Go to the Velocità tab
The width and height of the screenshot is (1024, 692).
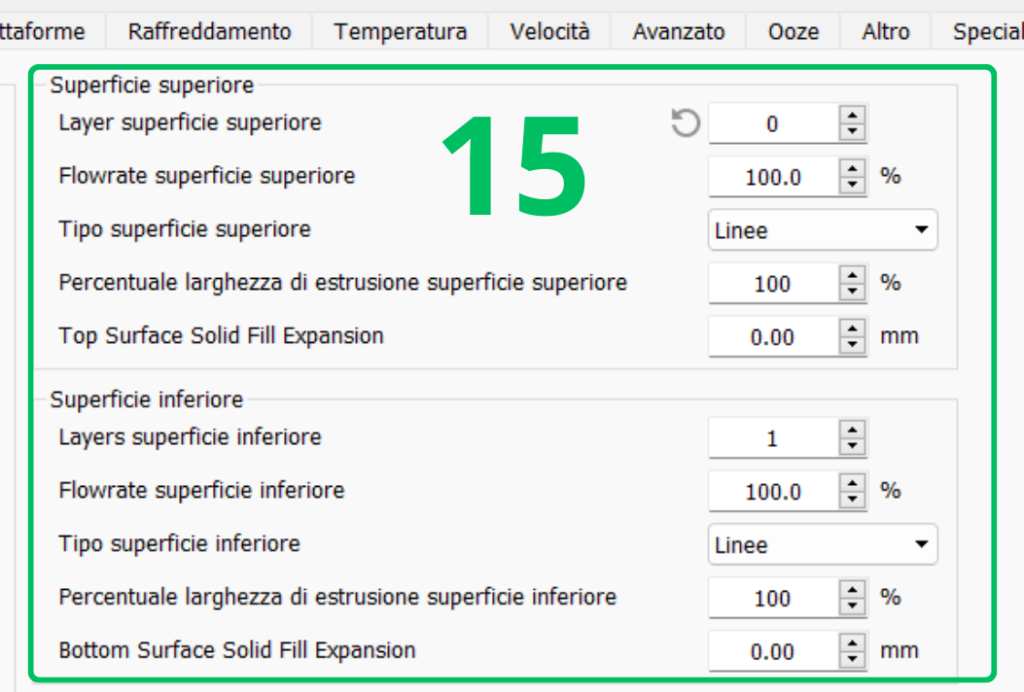(549, 32)
